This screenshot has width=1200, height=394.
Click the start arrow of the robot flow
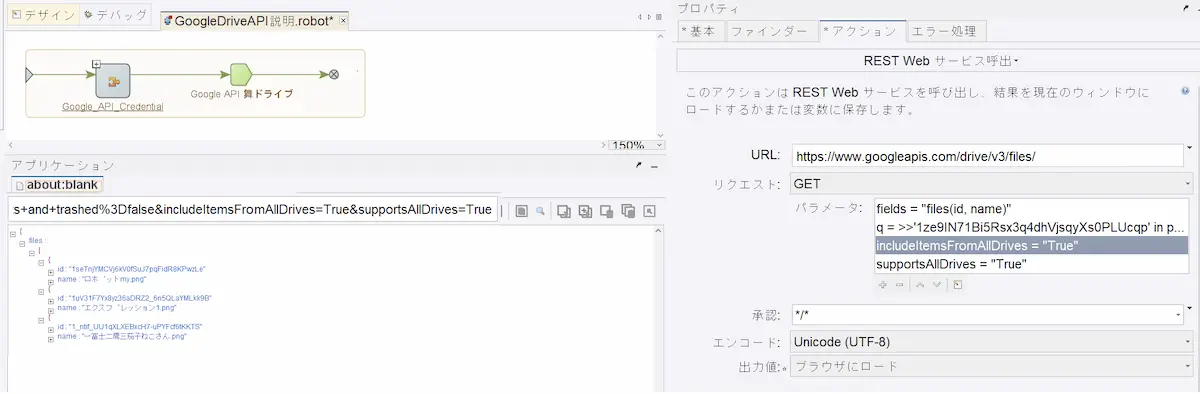(x=29, y=74)
